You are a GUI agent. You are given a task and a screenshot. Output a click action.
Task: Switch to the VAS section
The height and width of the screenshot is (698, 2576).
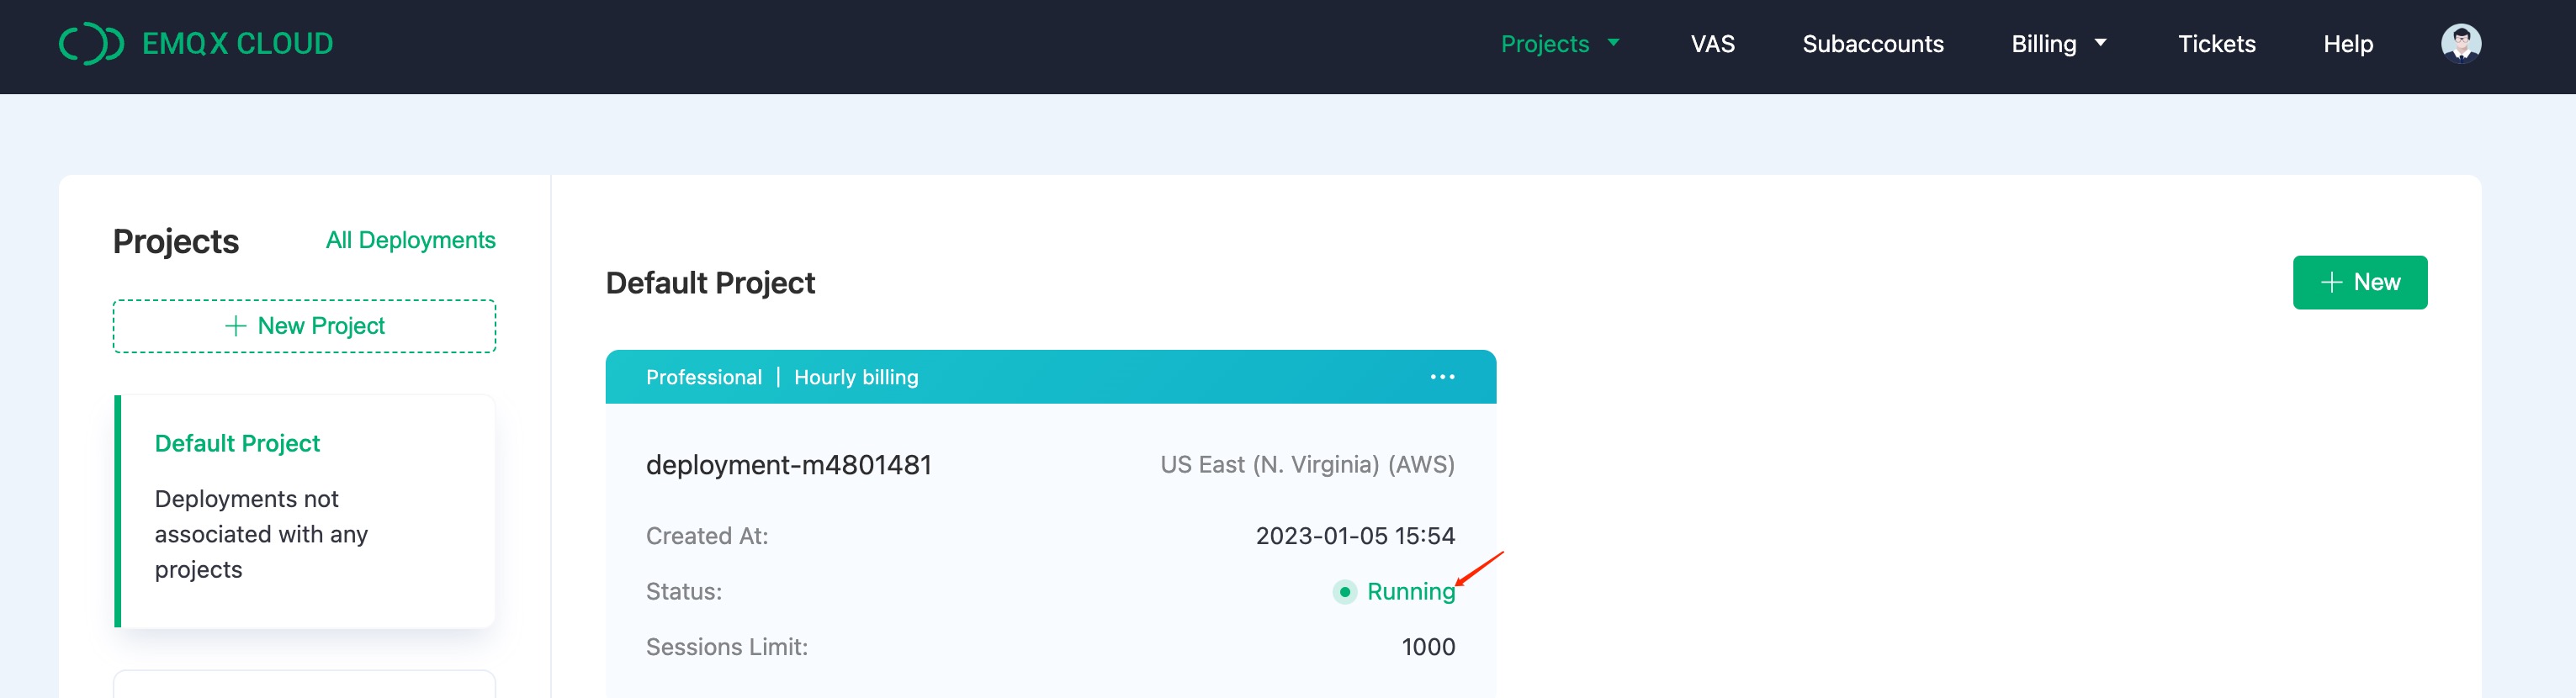click(x=1713, y=44)
